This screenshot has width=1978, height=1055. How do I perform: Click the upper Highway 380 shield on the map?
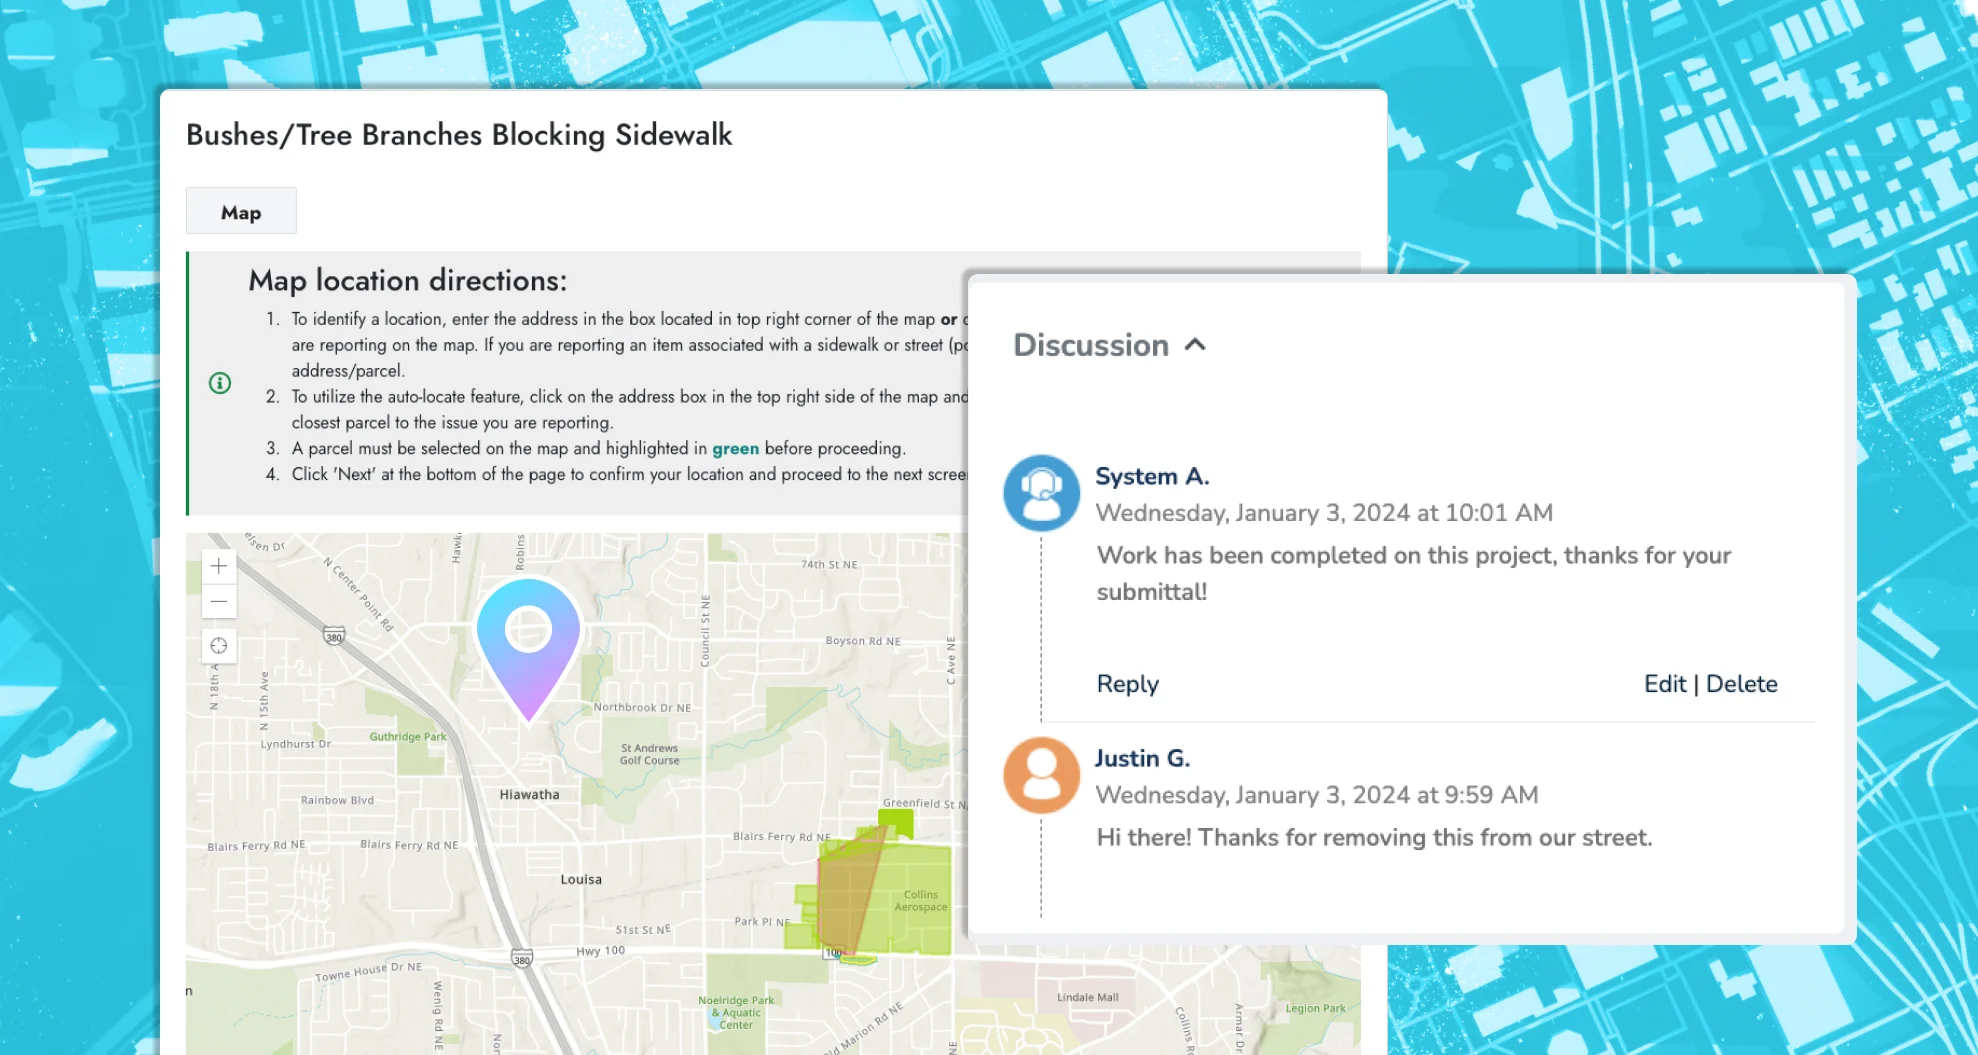(334, 636)
